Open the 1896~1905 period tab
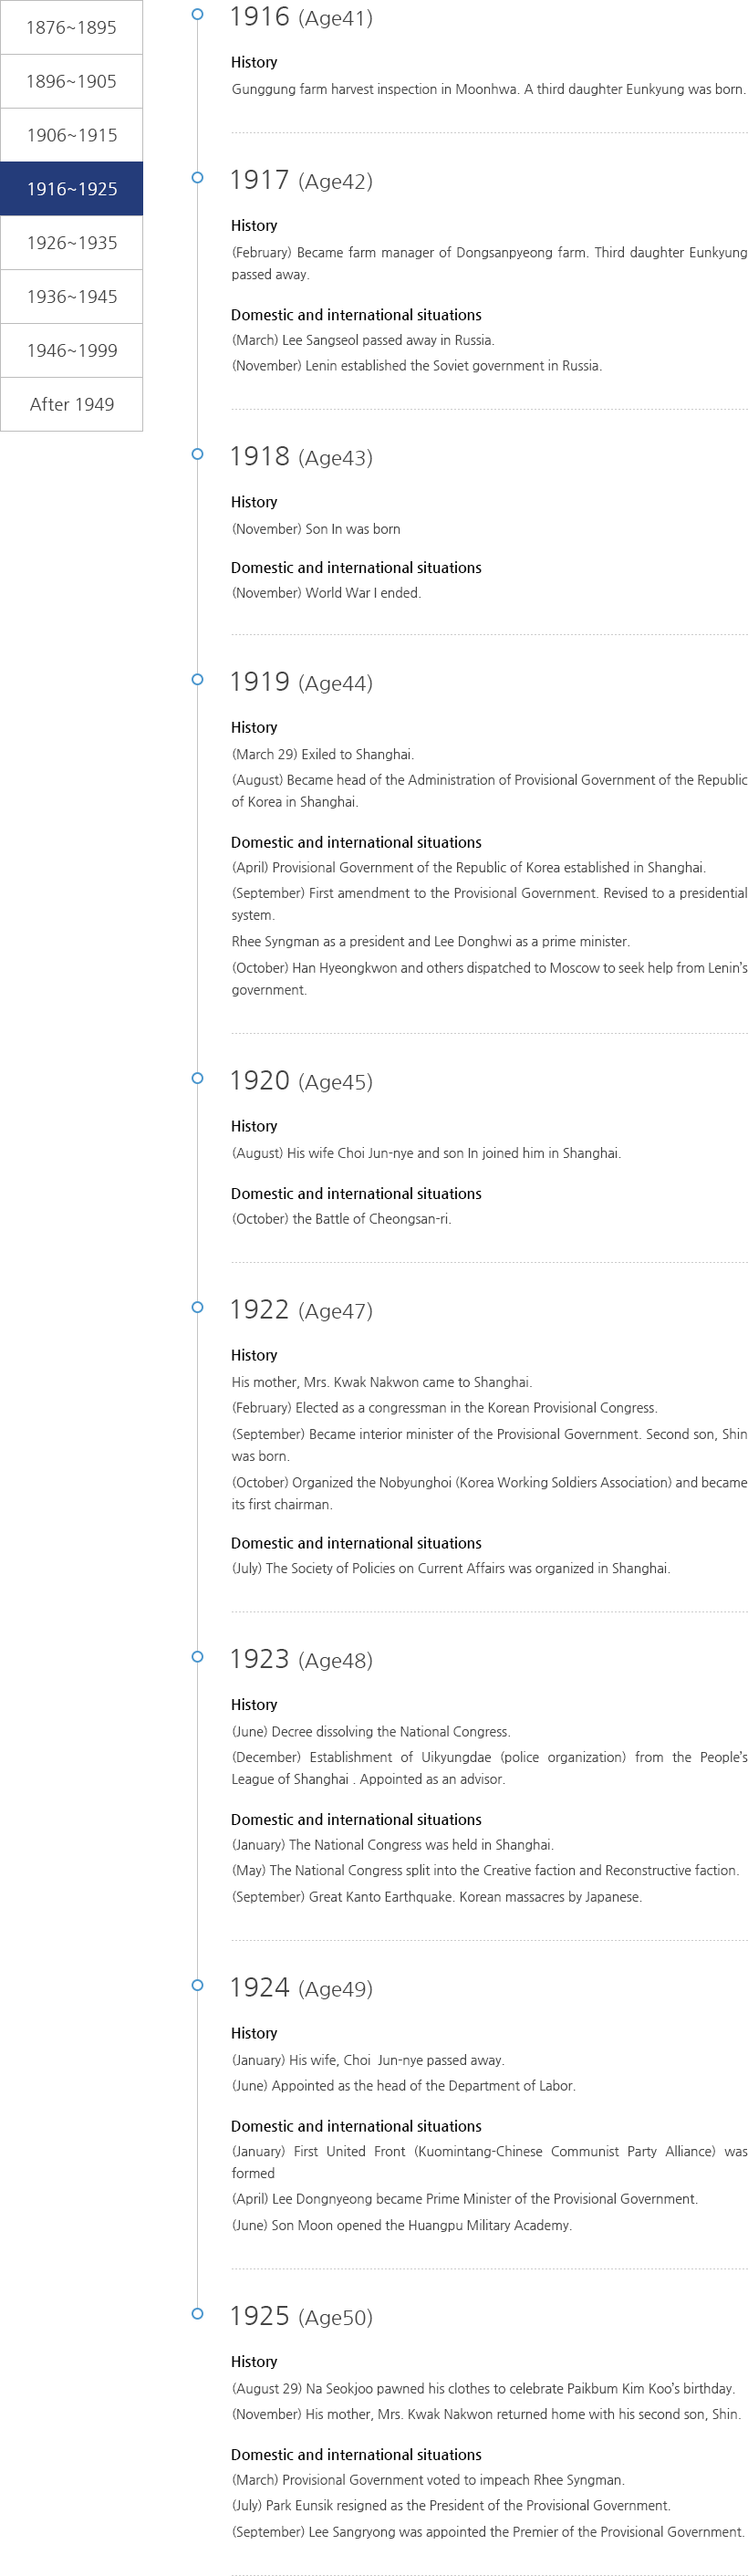Screen dimensions: 748x2576 [x=71, y=81]
